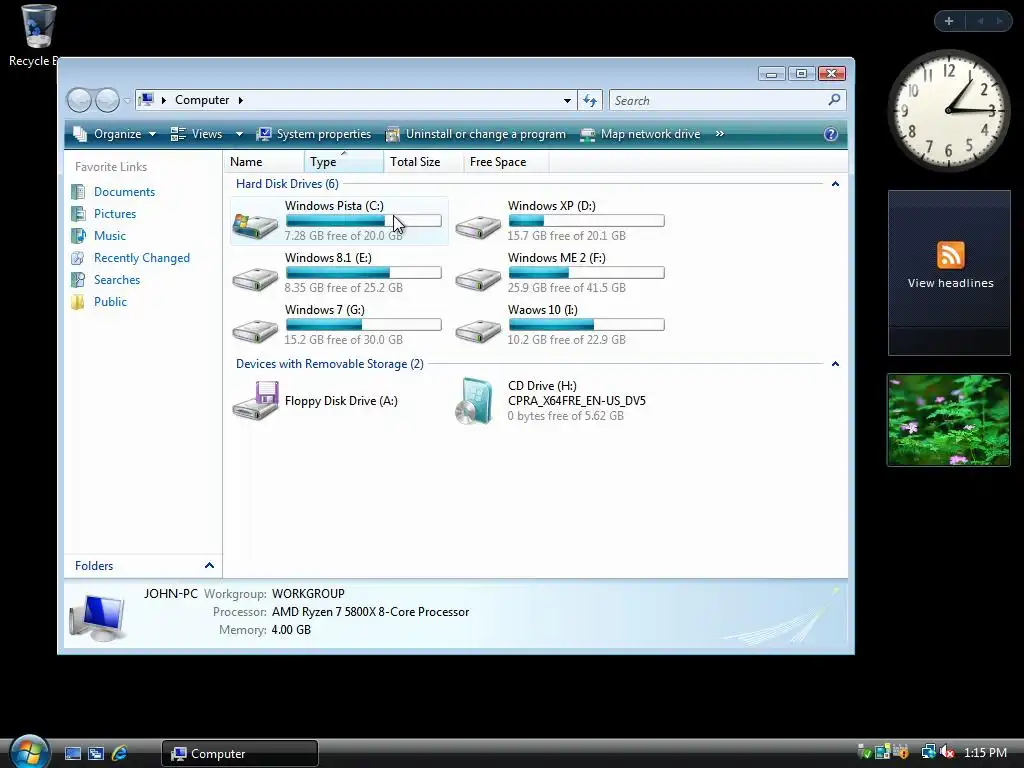This screenshot has height=768, width=1024.
Task: Click the Views toolbar button
Action: tap(197, 134)
